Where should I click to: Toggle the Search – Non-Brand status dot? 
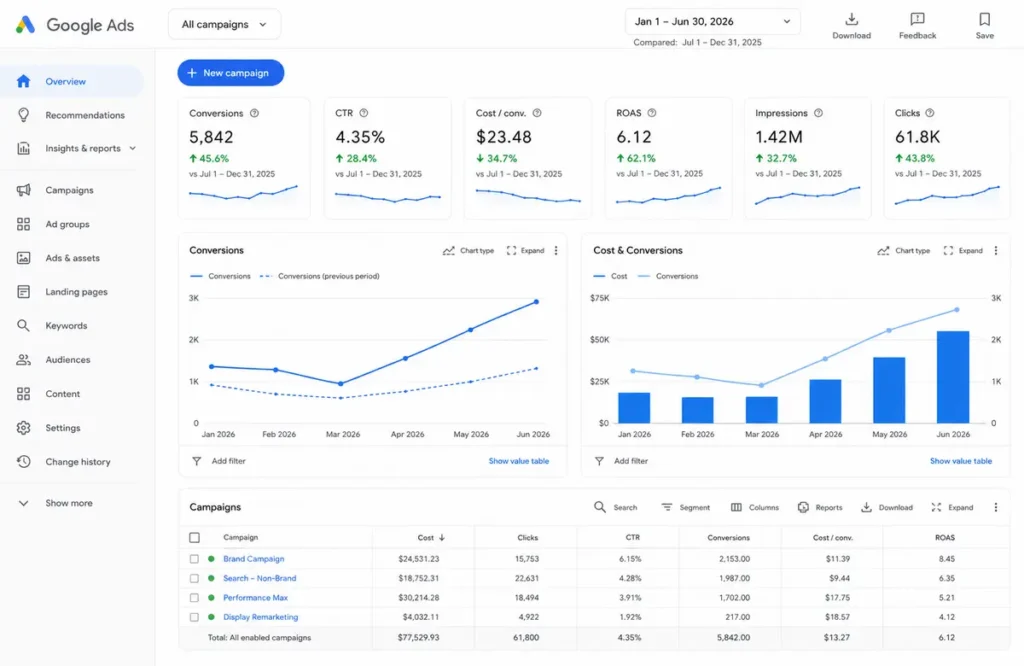[211, 579]
